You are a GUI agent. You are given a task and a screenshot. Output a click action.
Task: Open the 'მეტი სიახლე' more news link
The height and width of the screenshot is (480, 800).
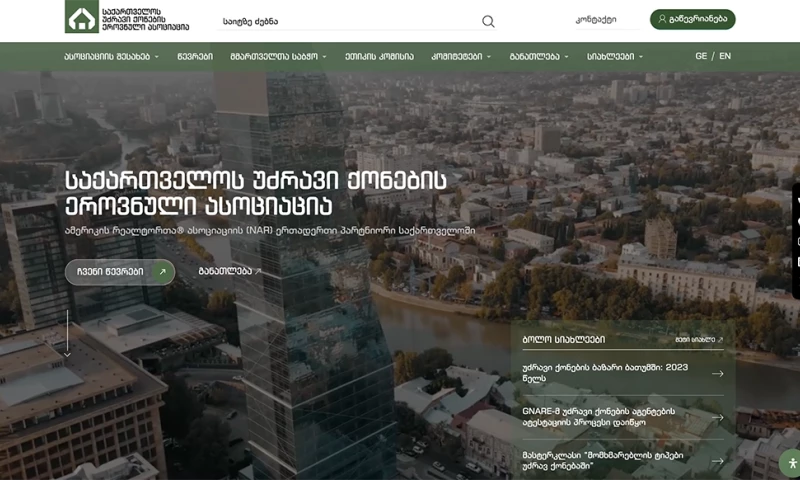pyautogui.click(x=699, y=339)
